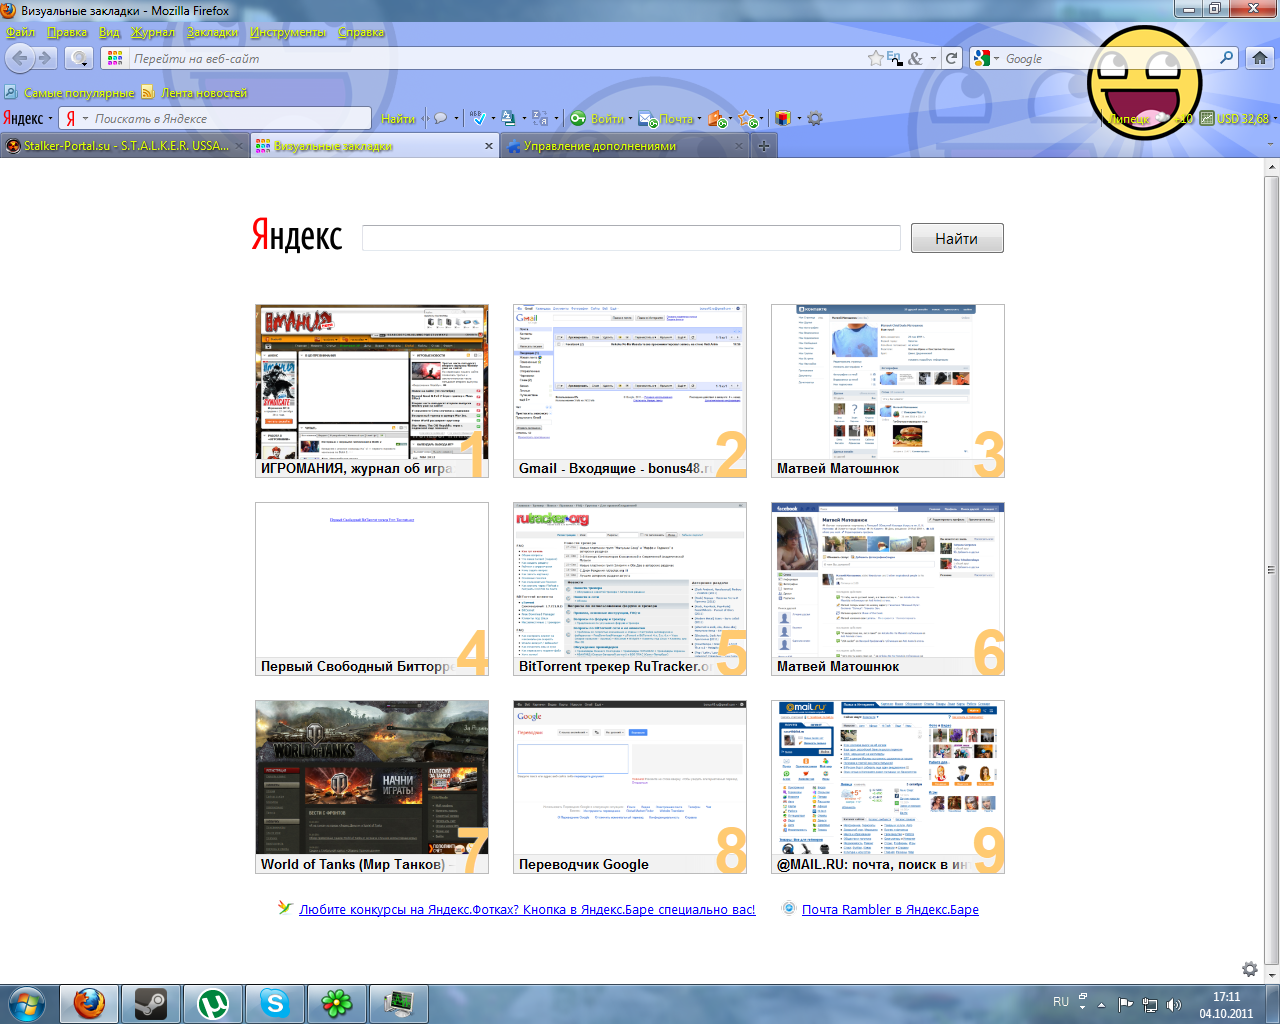The height and width of the screenshot is (1024, 1280).
Task: Click the Yandex Bar chat bubble icon
Action: 441,118
